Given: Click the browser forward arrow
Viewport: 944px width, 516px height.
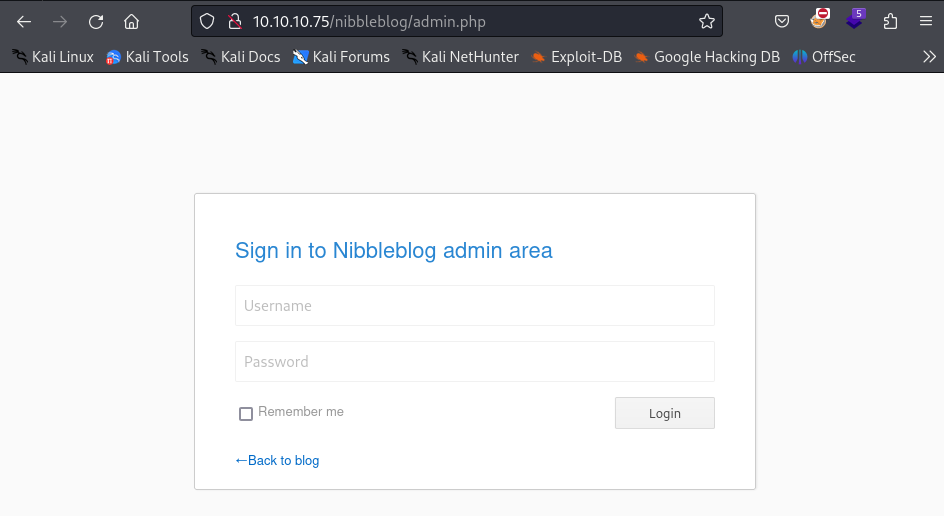Looking at the screenshot, I should point(60,21).
